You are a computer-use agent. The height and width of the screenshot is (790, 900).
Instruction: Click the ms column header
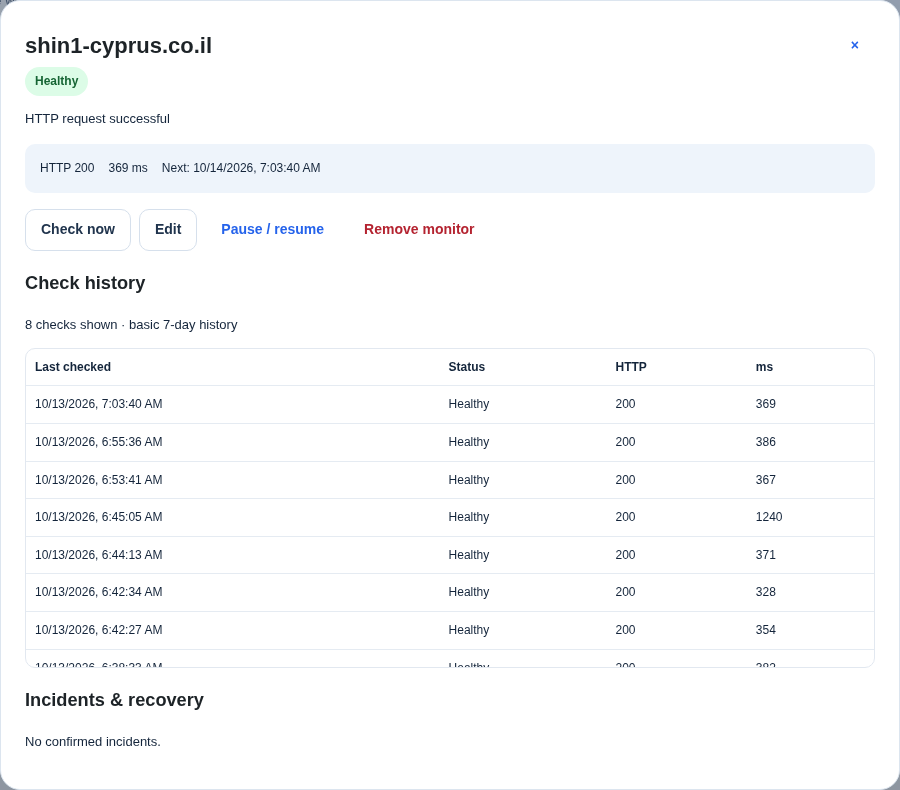pos(764,367)
